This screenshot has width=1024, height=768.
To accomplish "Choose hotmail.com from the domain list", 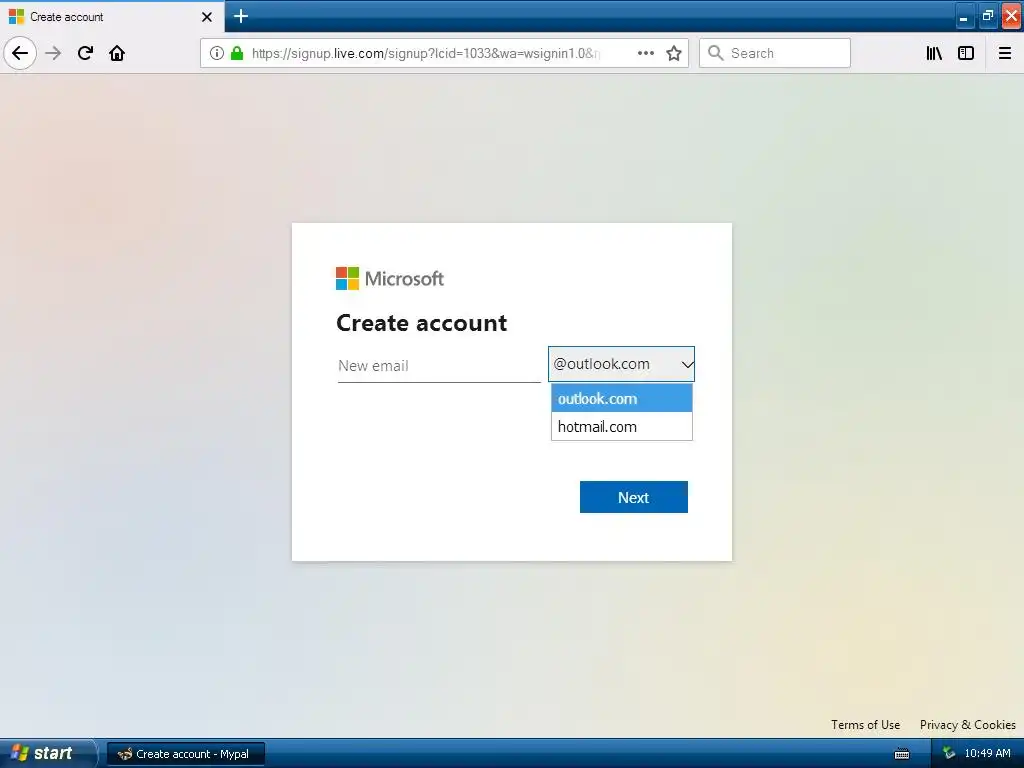I will tap(622, 426).
